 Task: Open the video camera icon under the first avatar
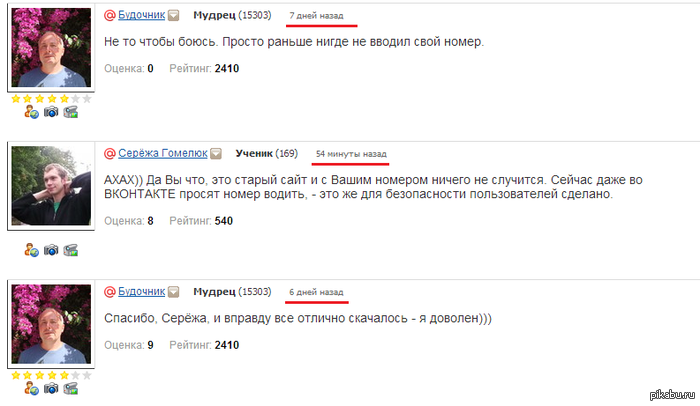[71, 112]
